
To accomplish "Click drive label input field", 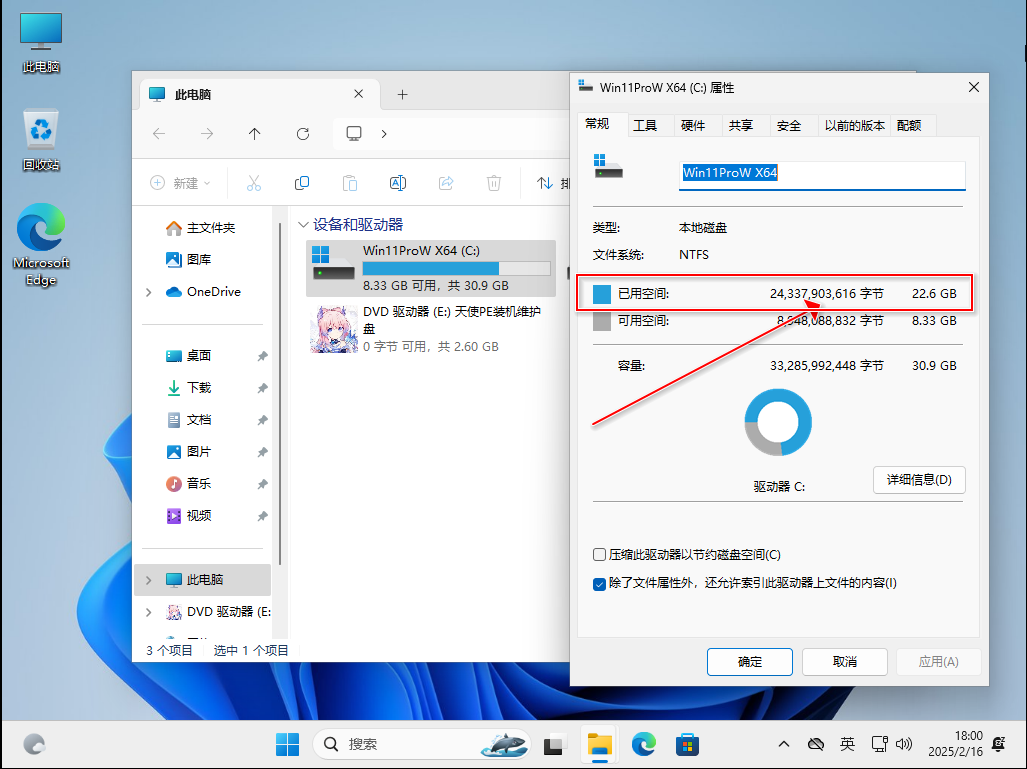I will (822, 174).
